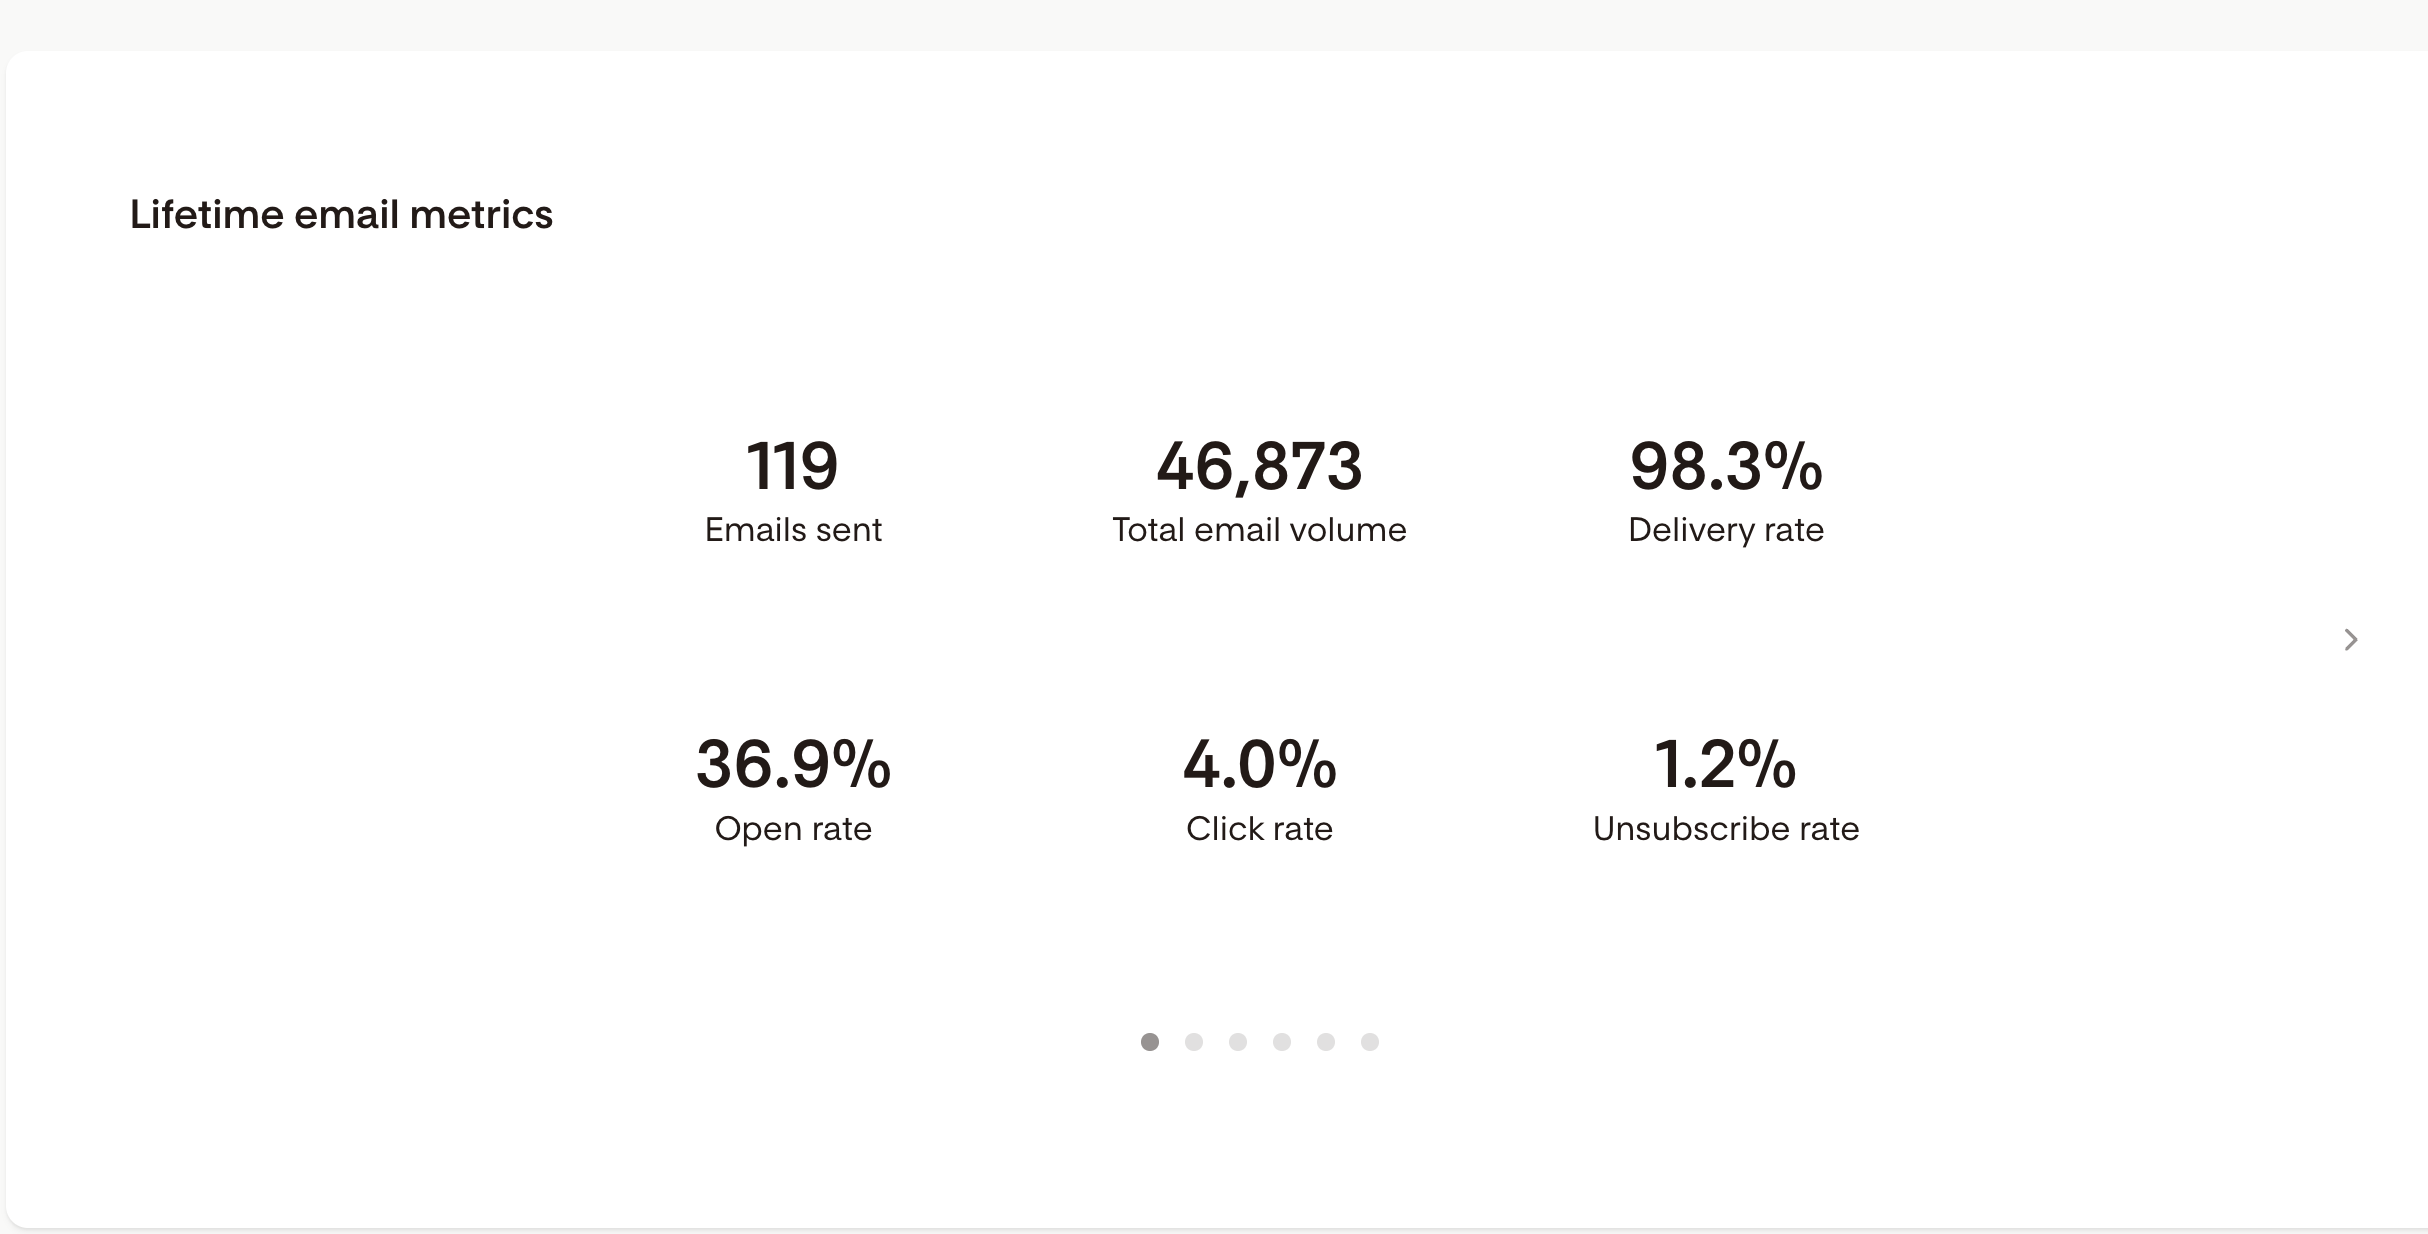Go to the second carousel dot
Image resolution: width=2428 pixels, height=1234 pixels.
coord(1194,1042)
